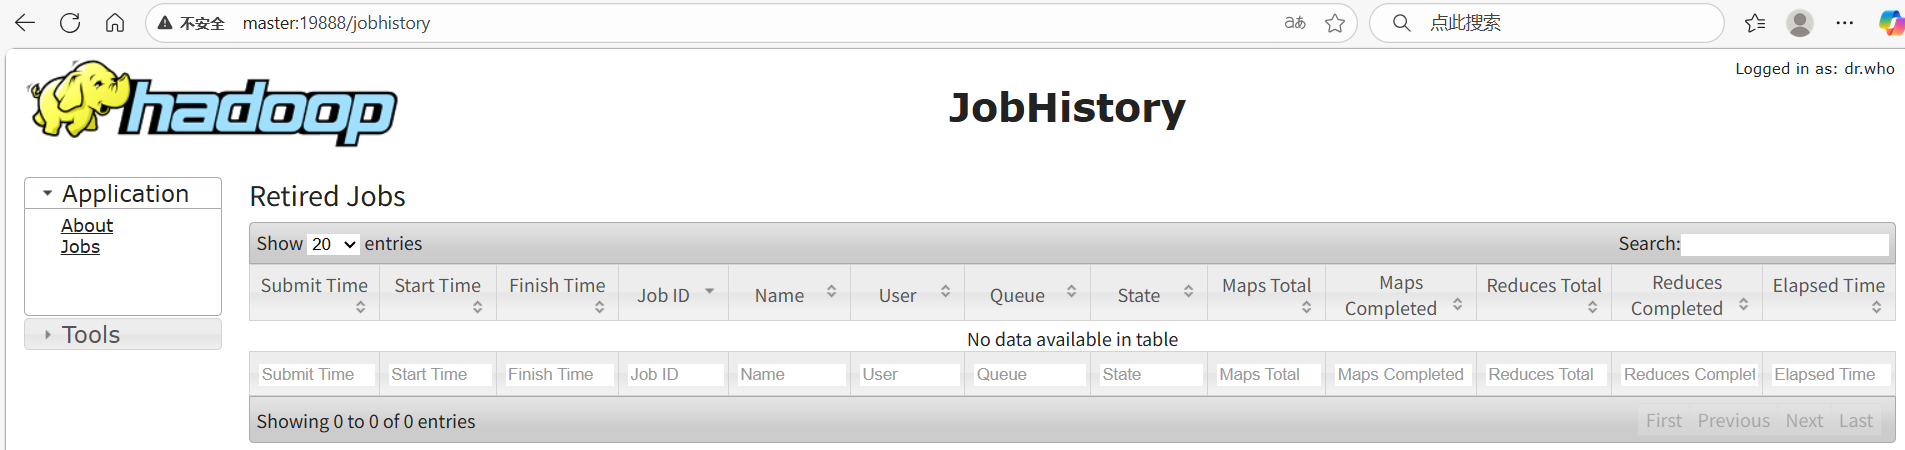Open the About link in Application menu
Screen dimensions: 1905x450
[87, 225]
